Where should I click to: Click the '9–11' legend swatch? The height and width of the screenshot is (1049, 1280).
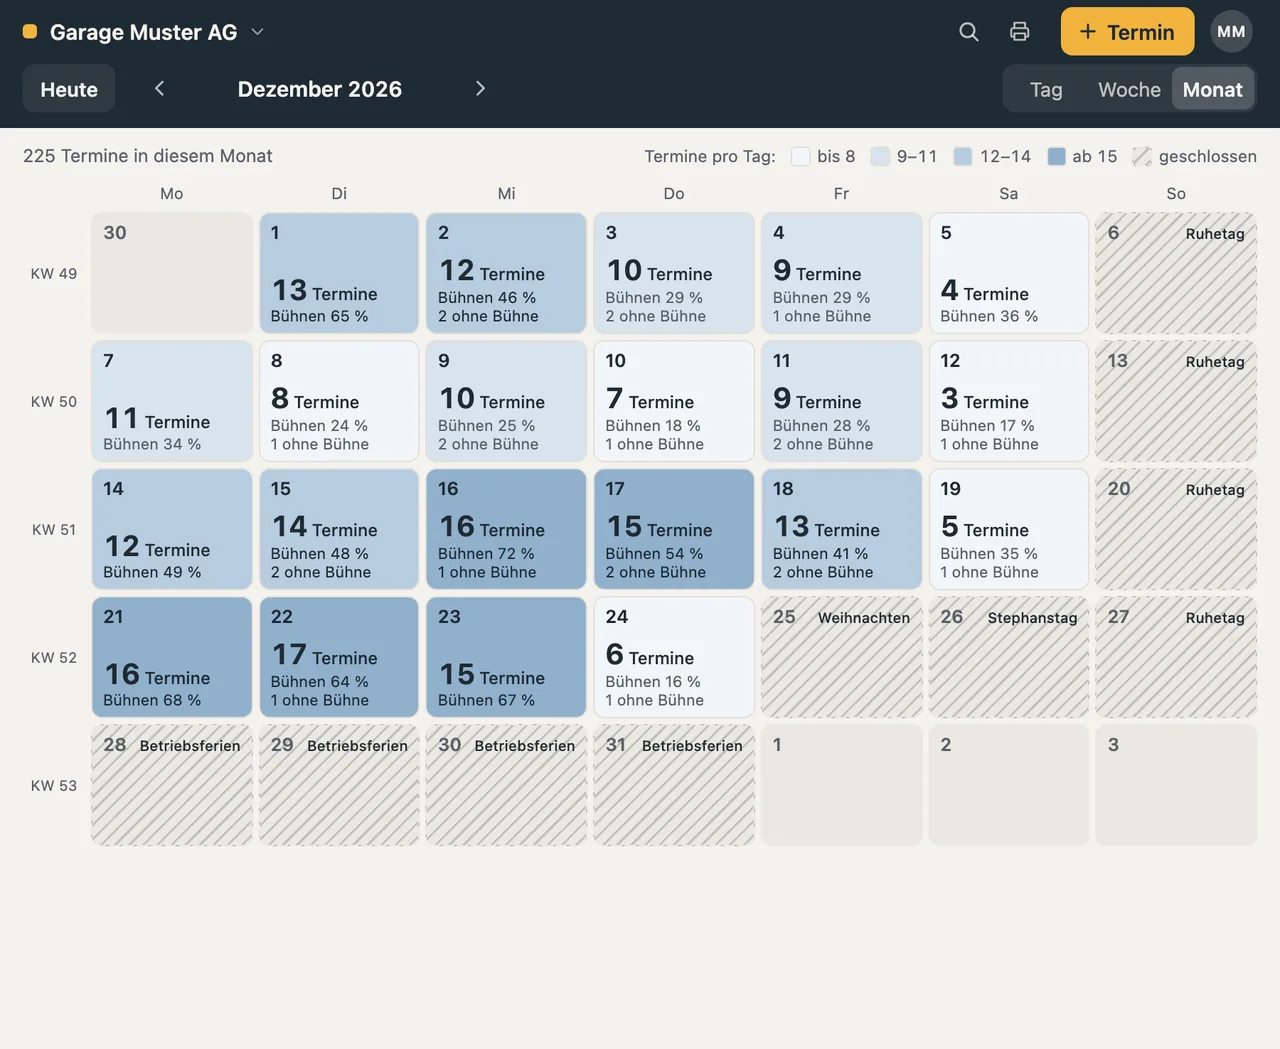click(880, 156)
